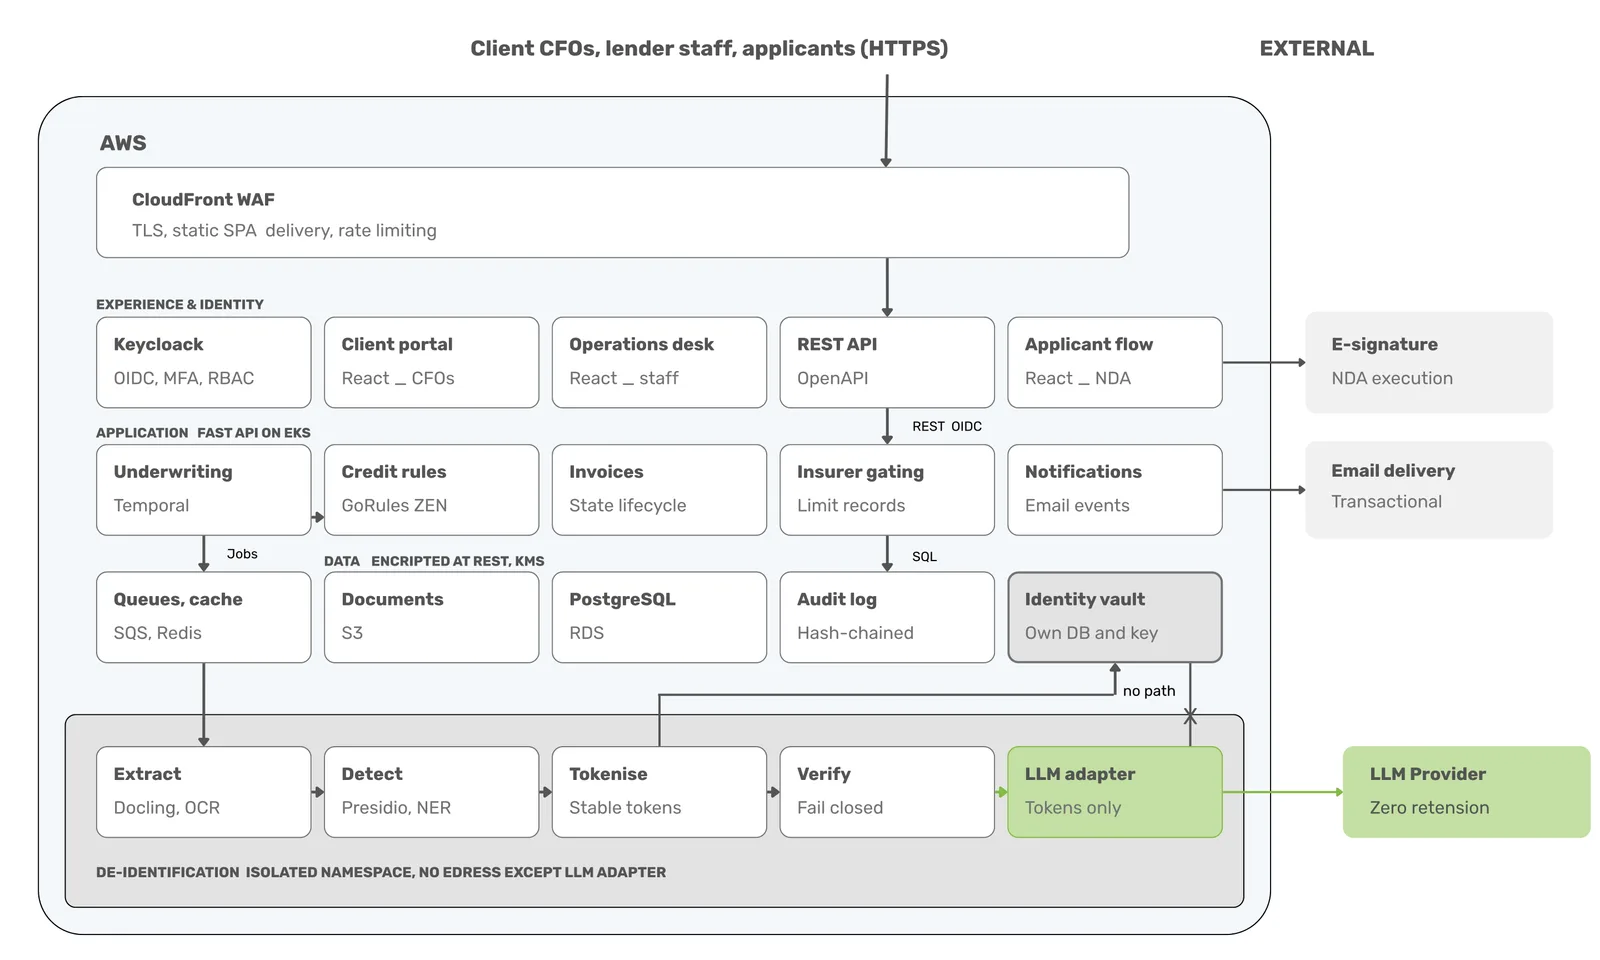Select the CloudFront WAF box
The image size is (1600, 960).
pos(612,212)
